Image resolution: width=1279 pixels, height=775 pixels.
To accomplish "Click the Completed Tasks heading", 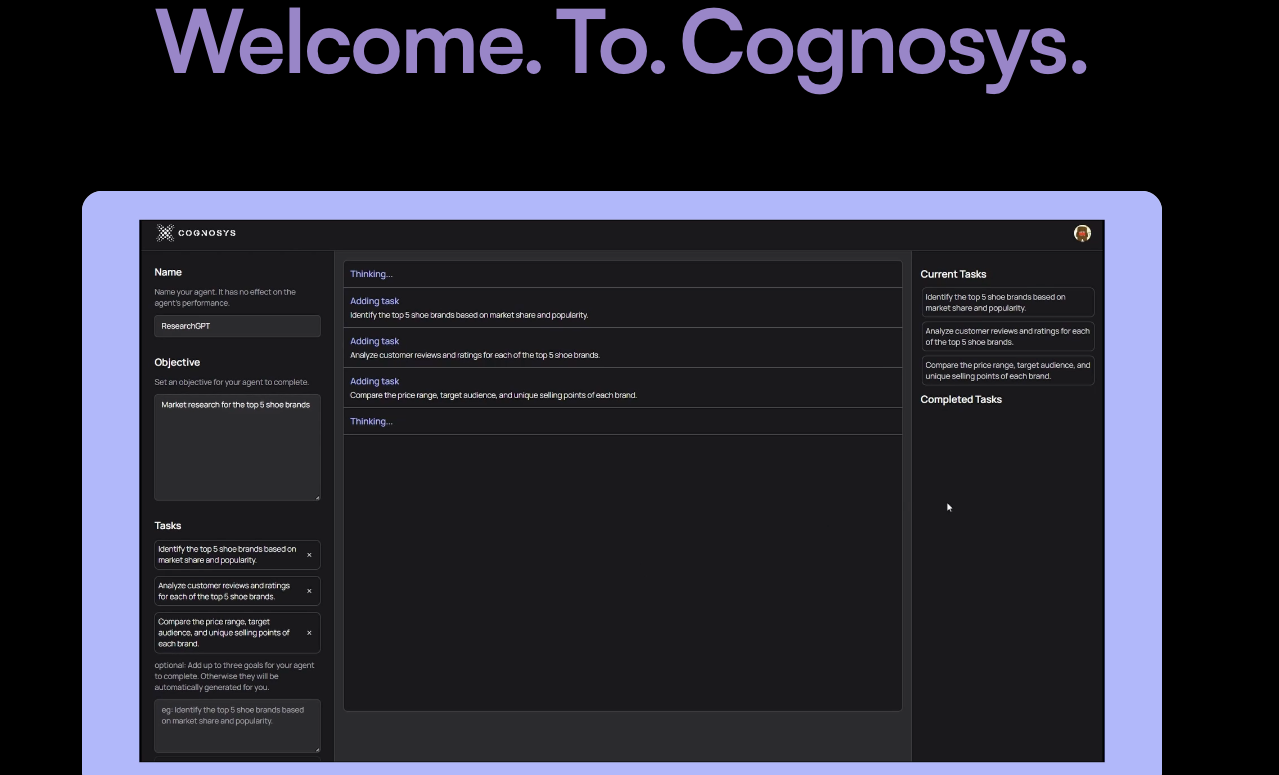I will [961, 399].
